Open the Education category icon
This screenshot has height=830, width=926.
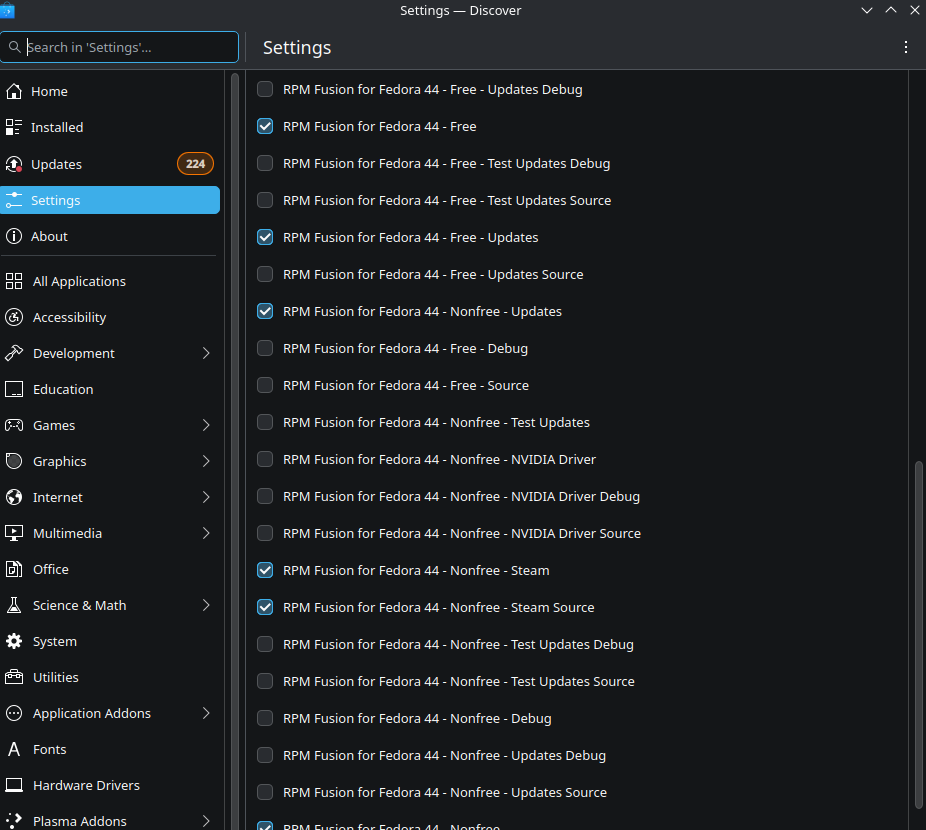[14, 389]
